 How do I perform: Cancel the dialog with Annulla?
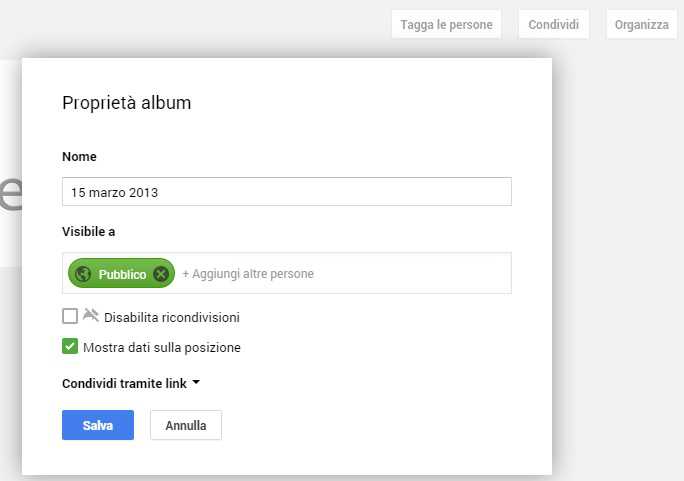tap(186, 425)
